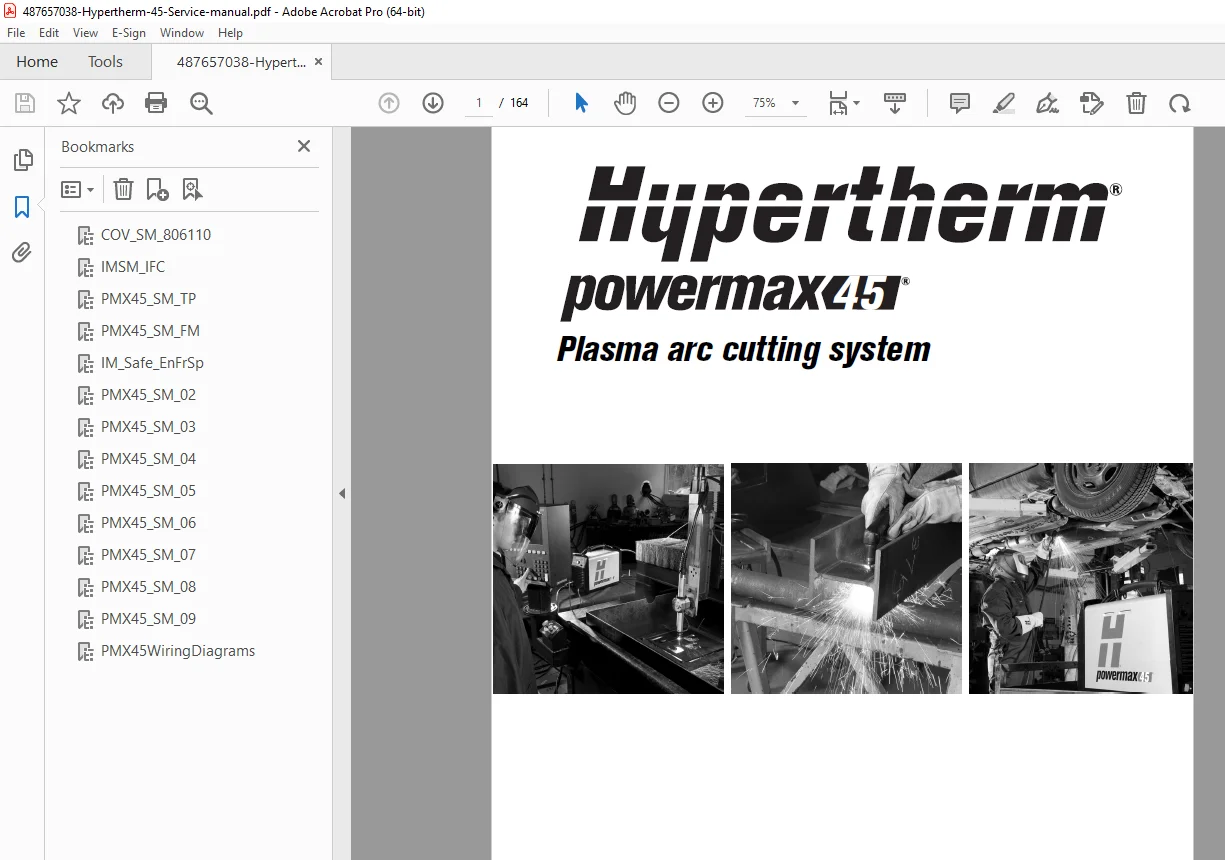The height and width of the screenshot is (860, 1225).
Task: Rotate page clockwise icon
Action: pyautogui.click(x=1180, y=103)
